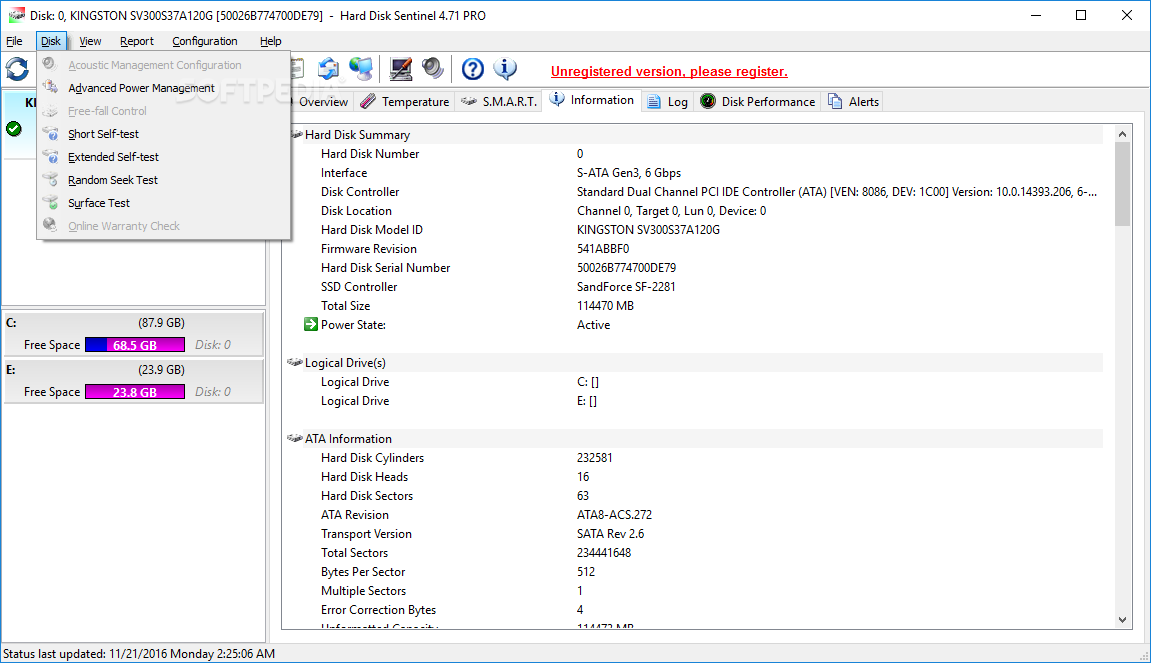Select the Information tab
Screen dimensions: 1151x663
tap(592, 100)
